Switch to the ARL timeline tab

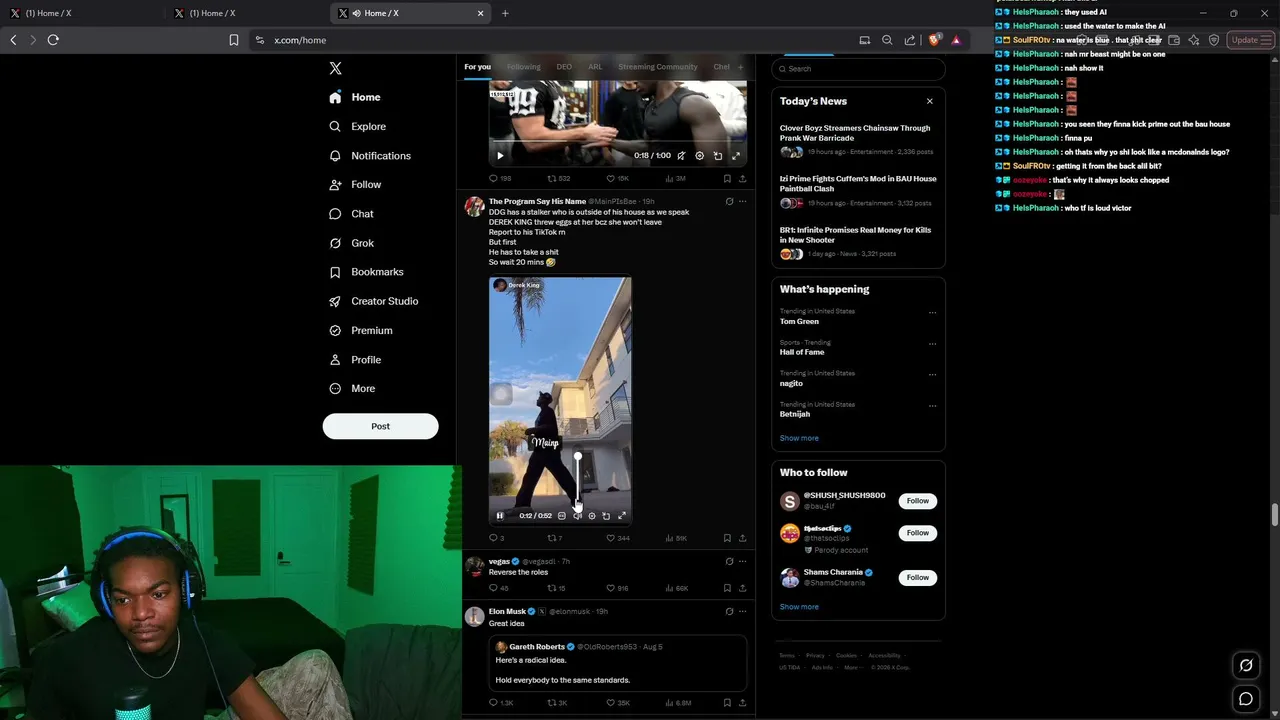point(595,67)
